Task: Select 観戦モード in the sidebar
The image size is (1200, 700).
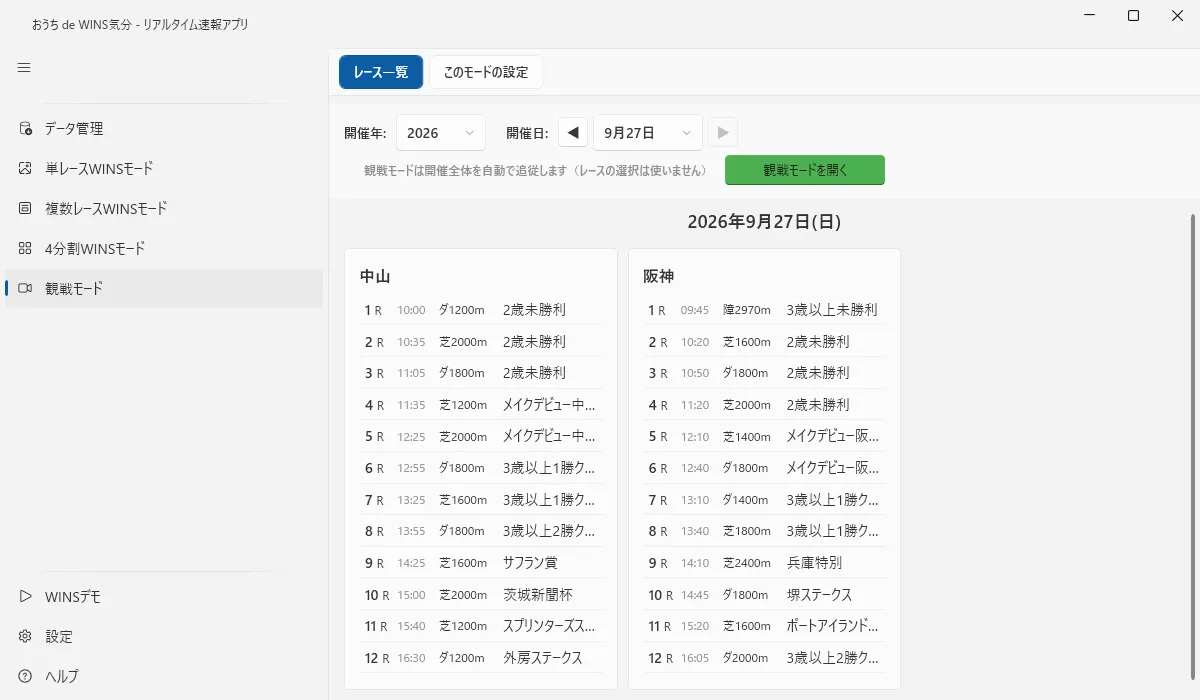Action: (164, 288)
